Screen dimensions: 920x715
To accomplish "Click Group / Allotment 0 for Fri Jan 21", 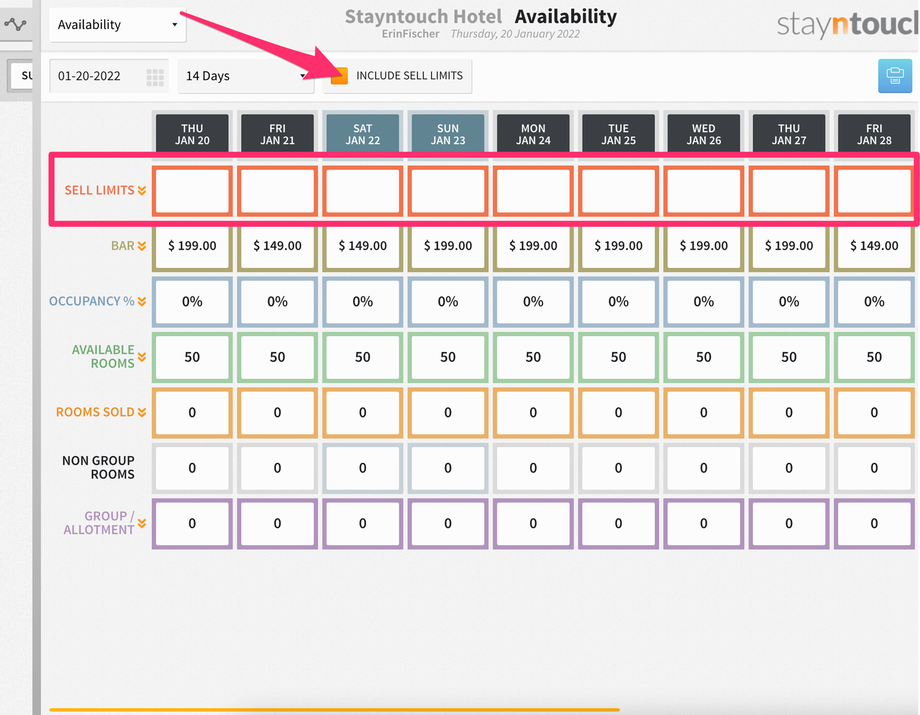I will tap(278, 523).
